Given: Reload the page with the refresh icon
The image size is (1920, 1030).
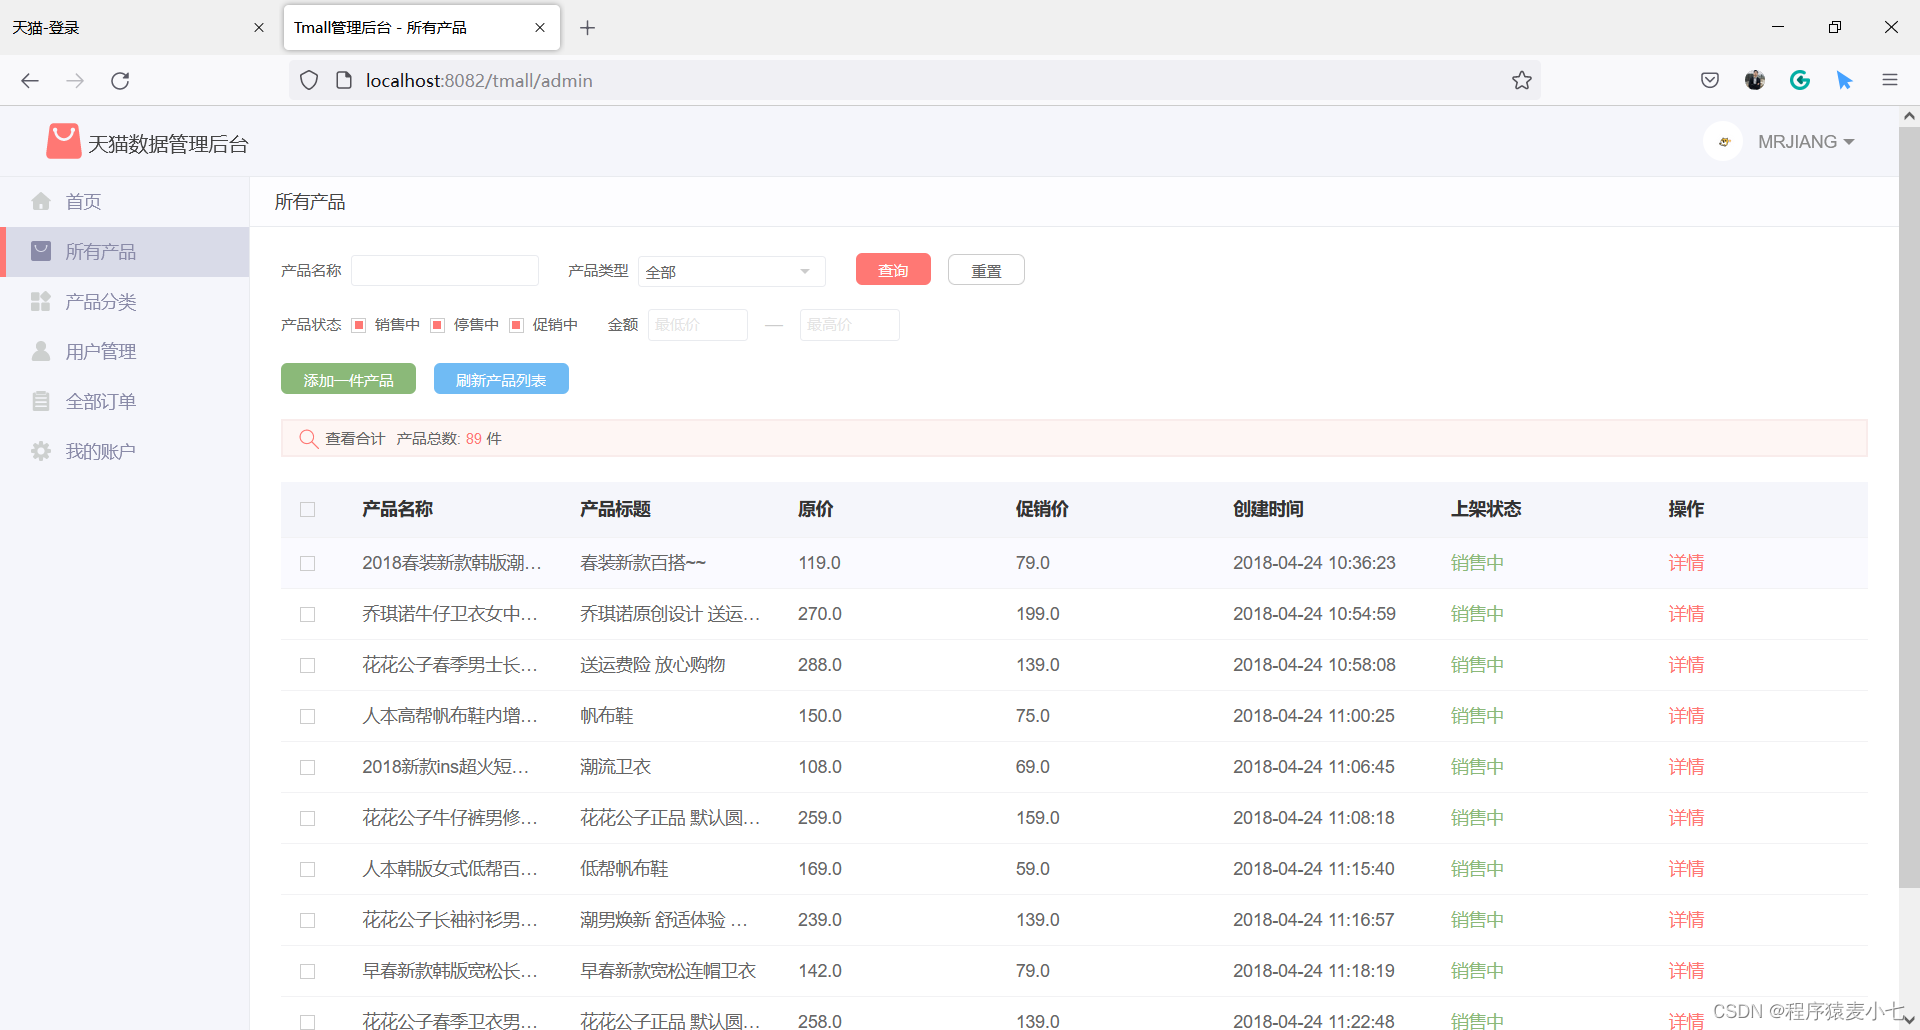Looking at the screenshot, I should tap(120, 81).
